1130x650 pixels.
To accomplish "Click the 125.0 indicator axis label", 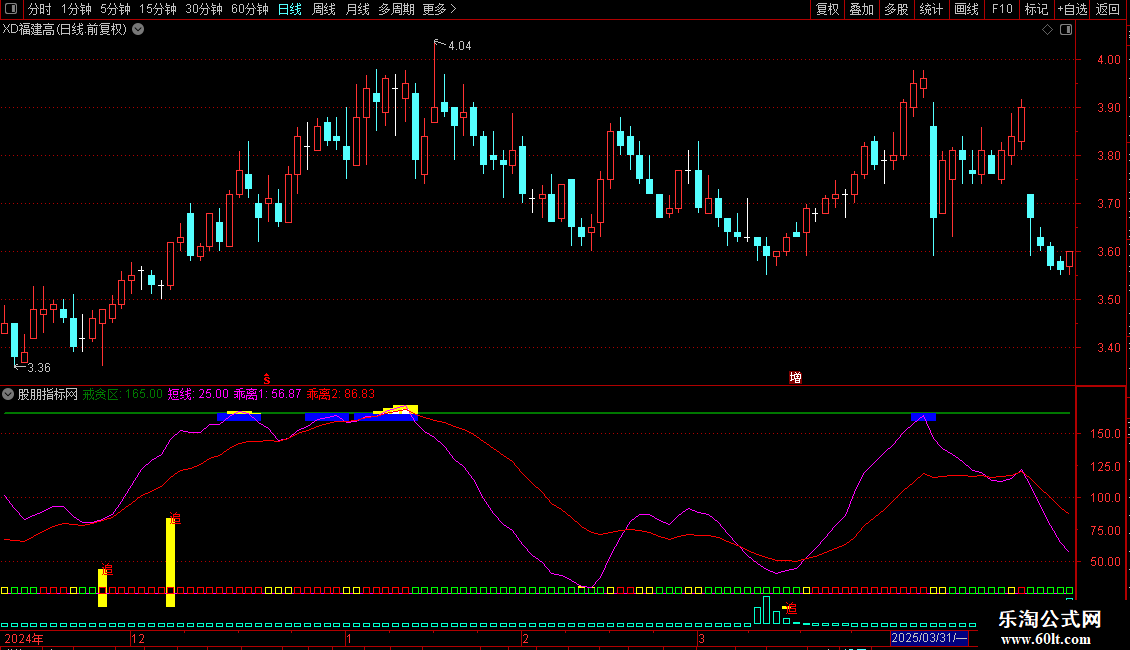I will point(1105,467).
